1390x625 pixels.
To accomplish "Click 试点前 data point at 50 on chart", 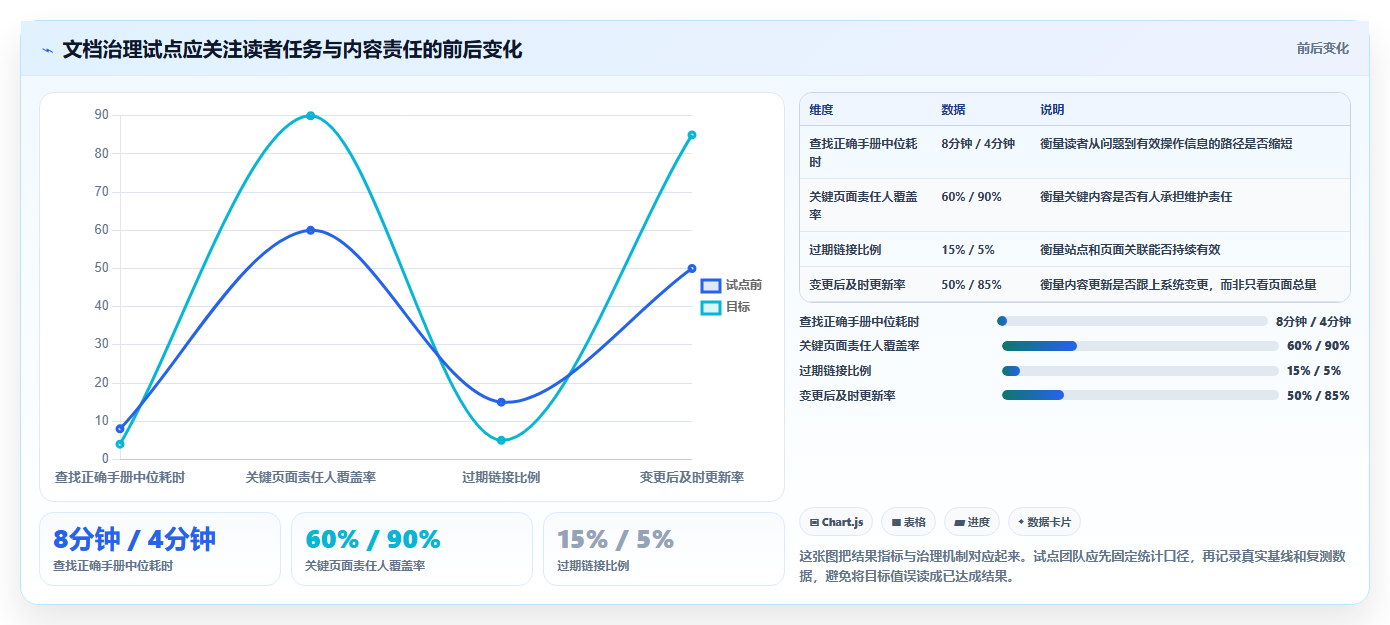I will point(692,268).
